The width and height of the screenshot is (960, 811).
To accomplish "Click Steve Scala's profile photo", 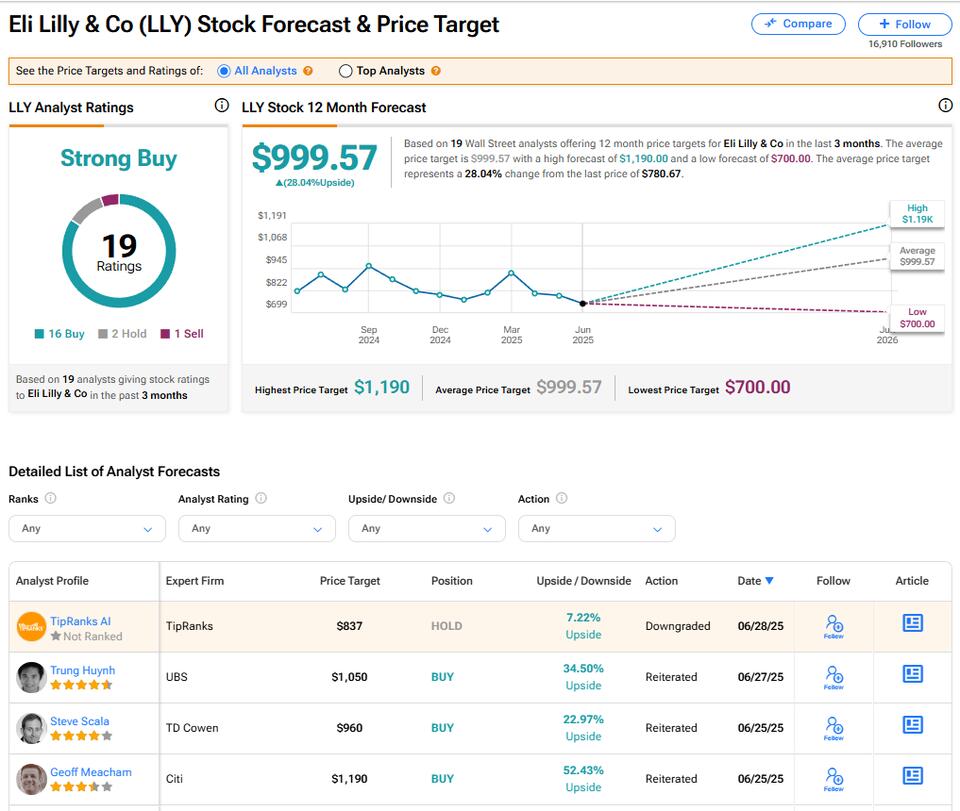I will (x=31, y=728).
